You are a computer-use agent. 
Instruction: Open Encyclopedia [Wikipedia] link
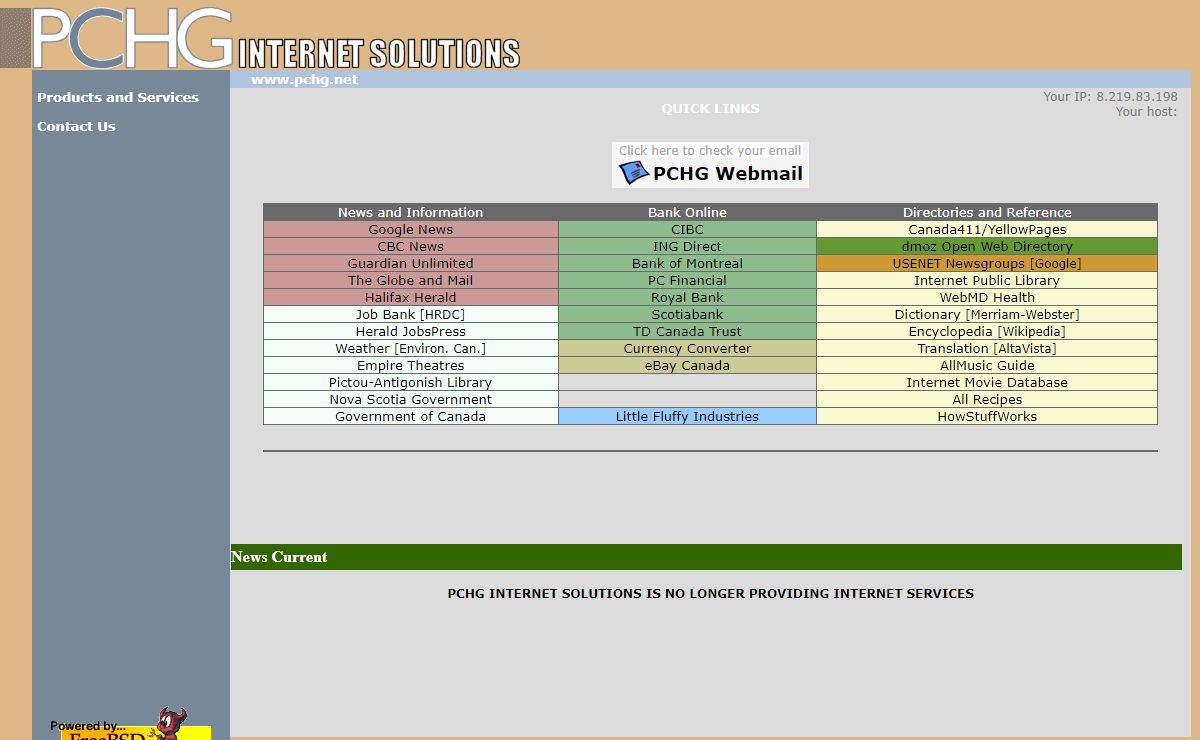click(x=987, y=332)
